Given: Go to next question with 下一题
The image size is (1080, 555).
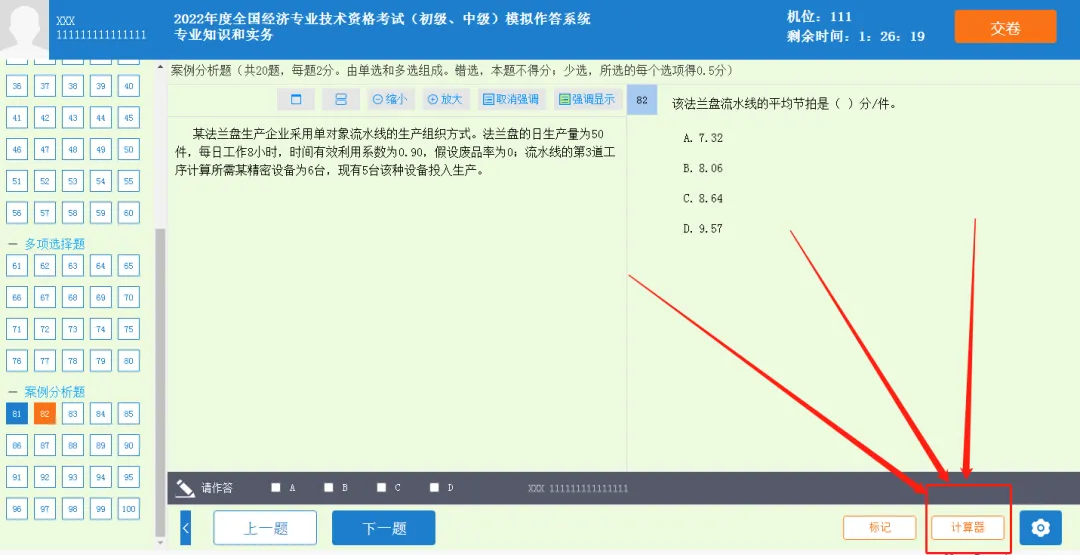Looking at the screenshot, I should (384, 527).
